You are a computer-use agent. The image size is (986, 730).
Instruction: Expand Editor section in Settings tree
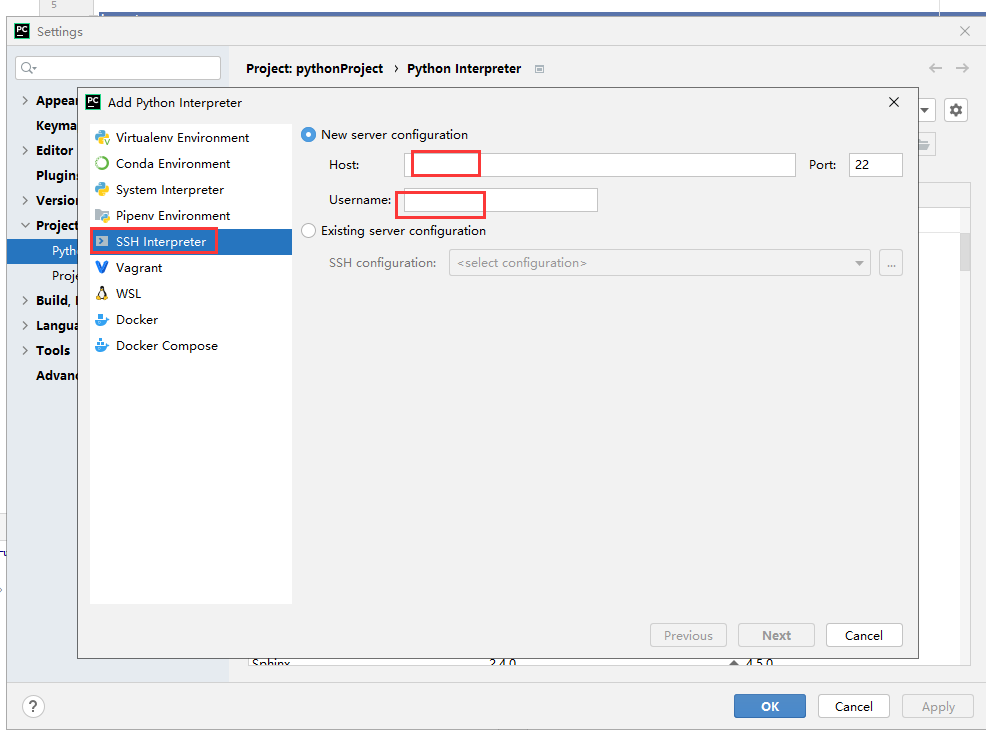25,150
